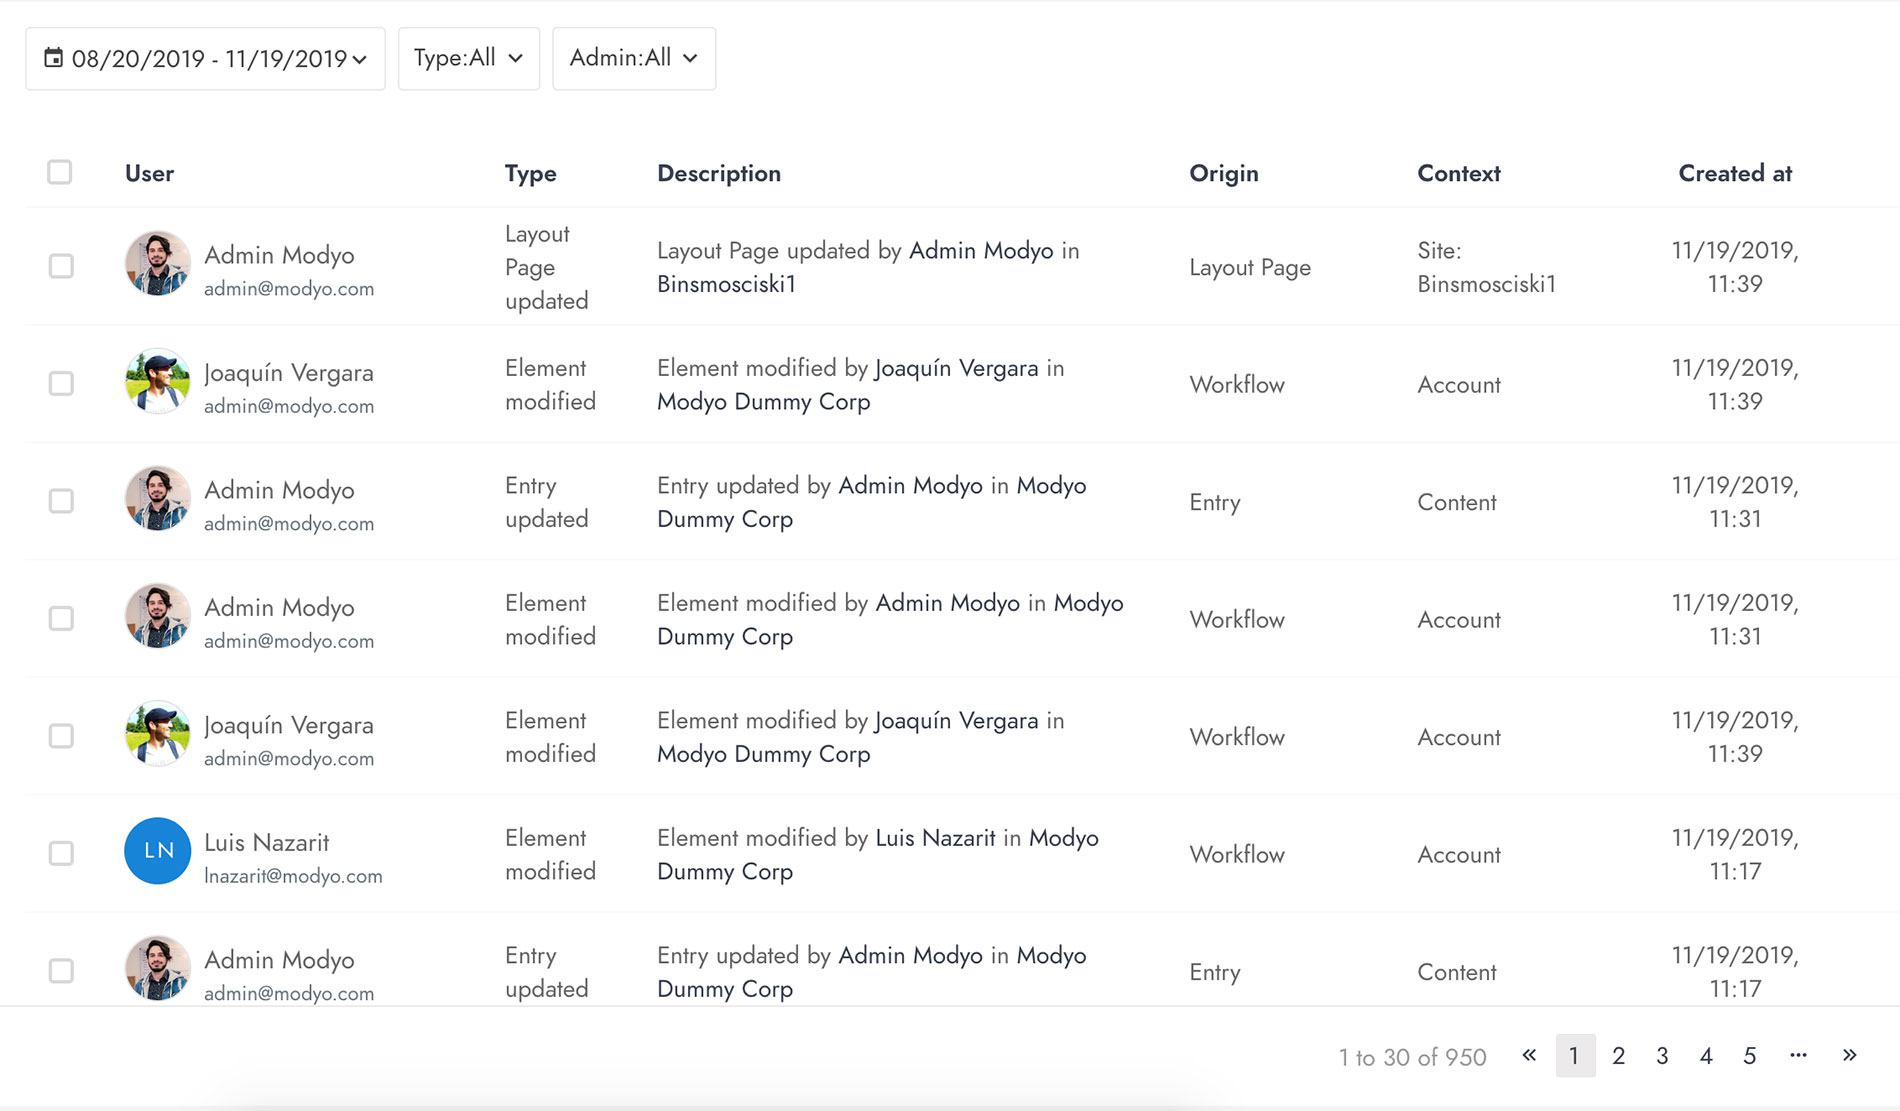Jump to last page with double-right arrow
The width and height of the screenshot is (1900, 1111).
click(x=1849, y=1055)
